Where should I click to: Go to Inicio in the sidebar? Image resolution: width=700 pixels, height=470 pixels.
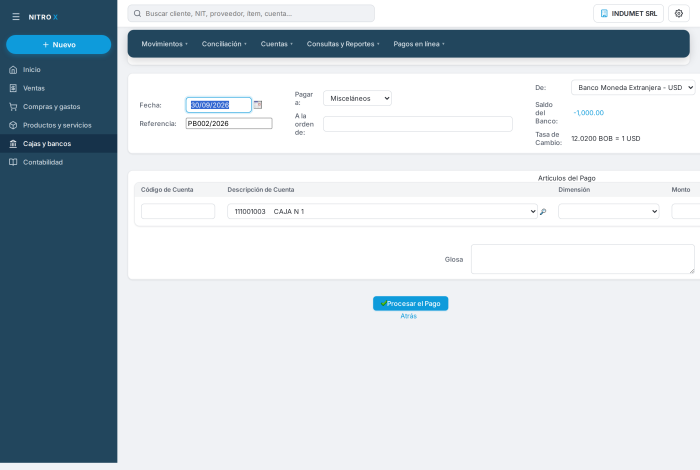[x=58, y=70]
